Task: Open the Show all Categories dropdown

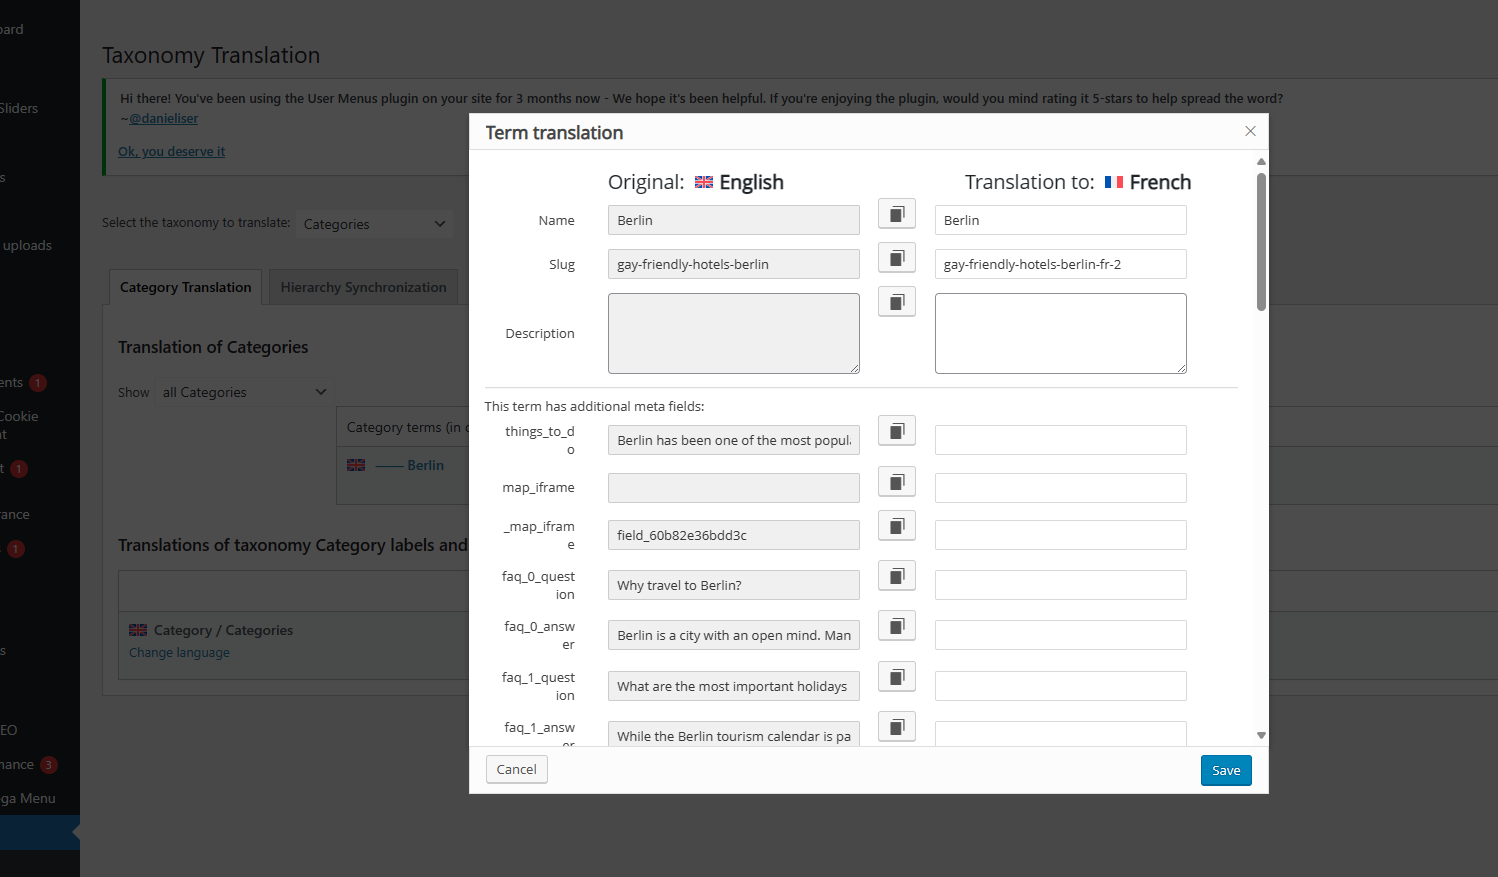Action: (244, 392)
